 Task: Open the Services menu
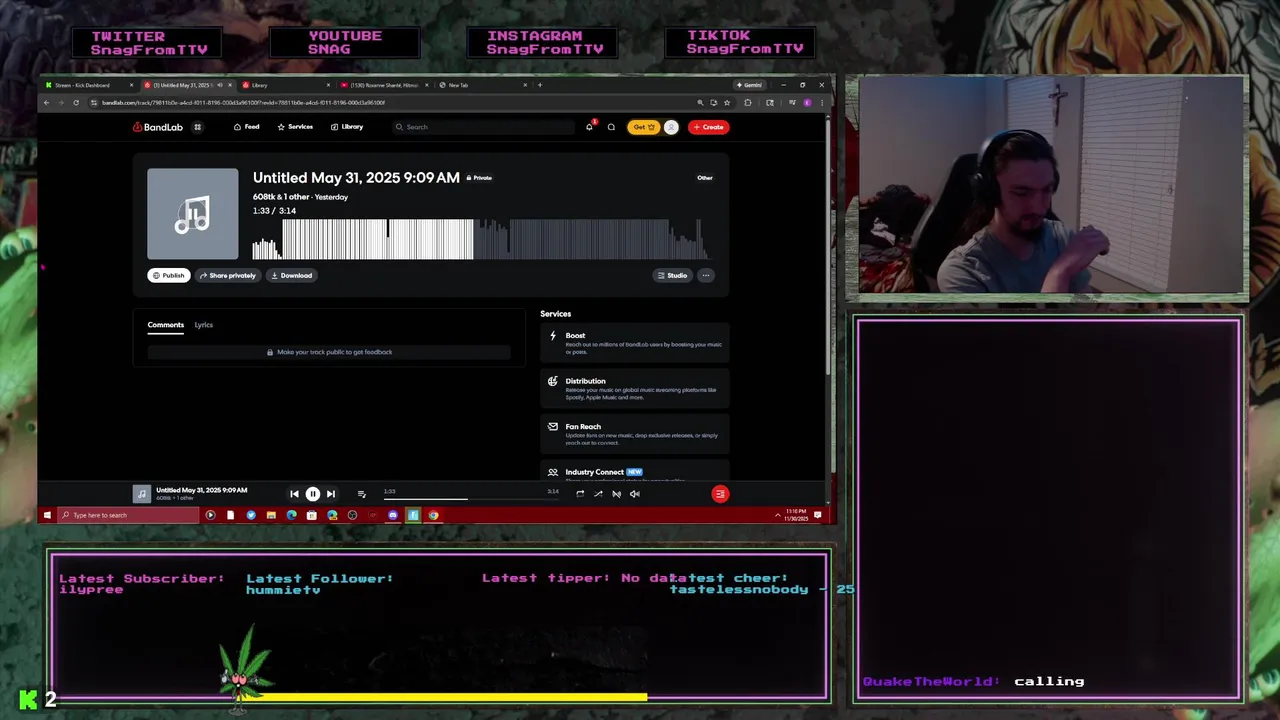tap(295, 127)
